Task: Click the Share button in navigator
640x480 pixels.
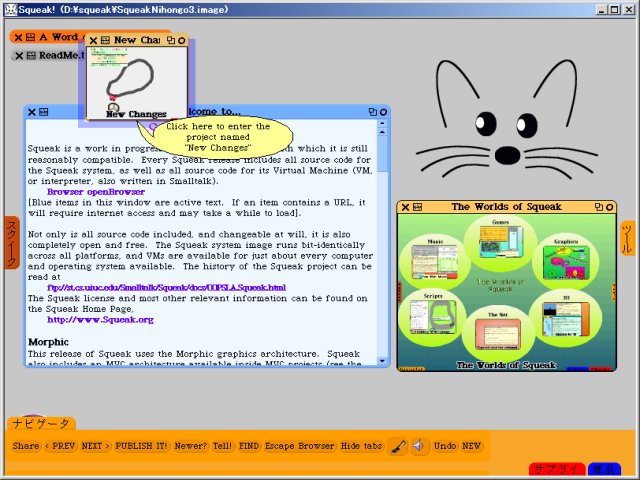Action: 25,446
